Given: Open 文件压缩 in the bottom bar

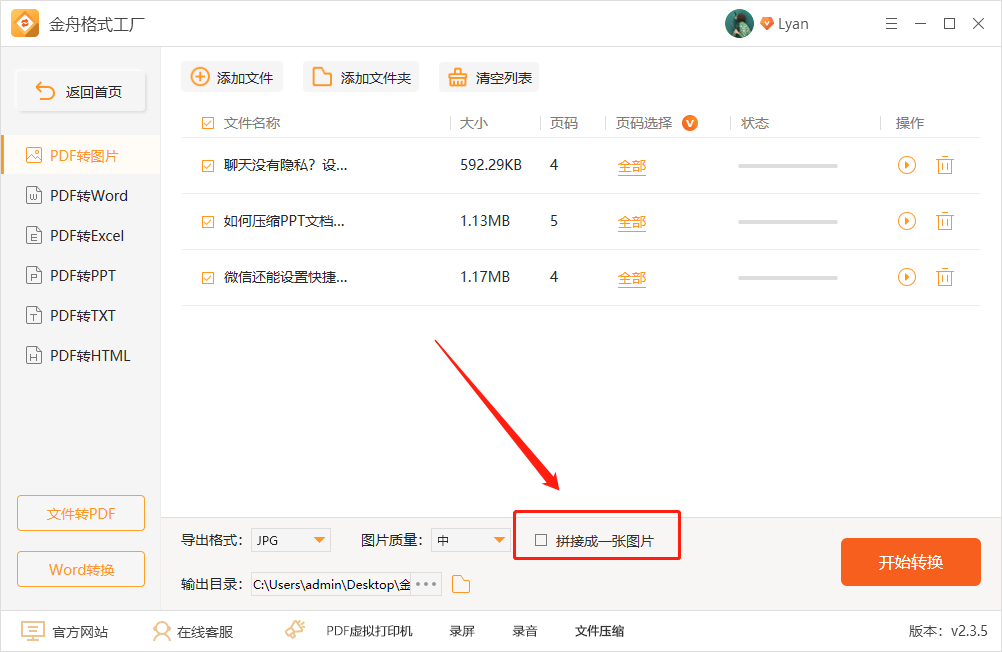Looking at the screenshot, I should tap(599, 632).
